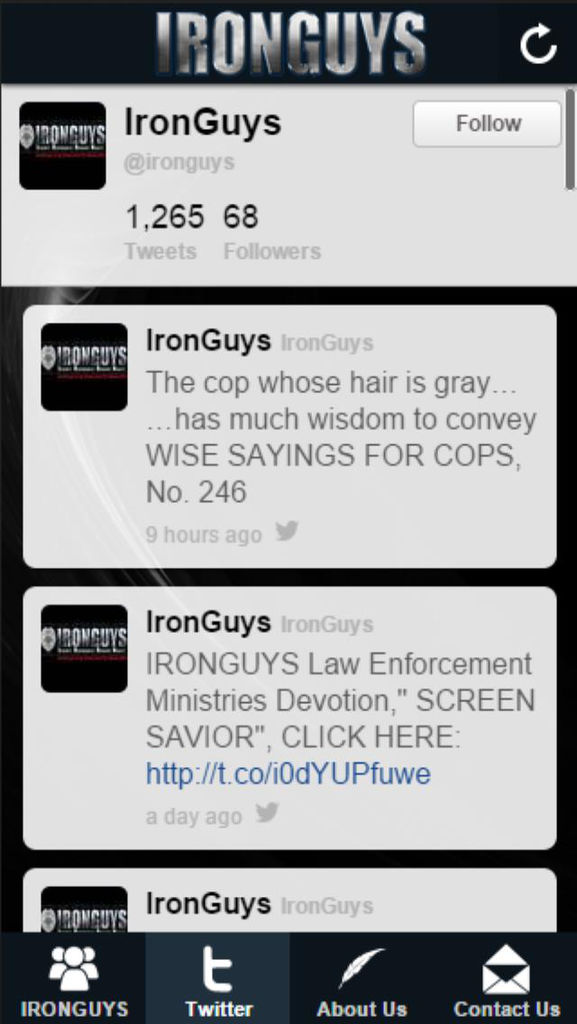The height and width of the screenshot is (1024, 577).
Task: Click the 'a day ago' timestamp
Action: (194, 816)
